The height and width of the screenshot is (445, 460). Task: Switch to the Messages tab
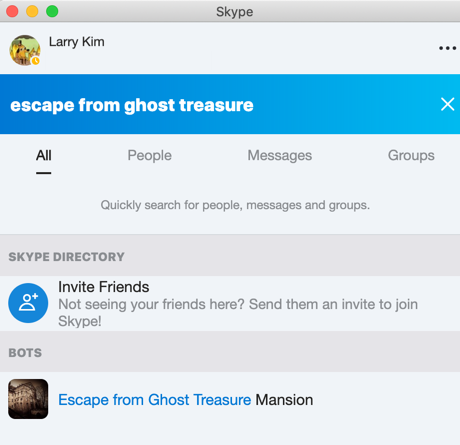[x=279, y=155]
